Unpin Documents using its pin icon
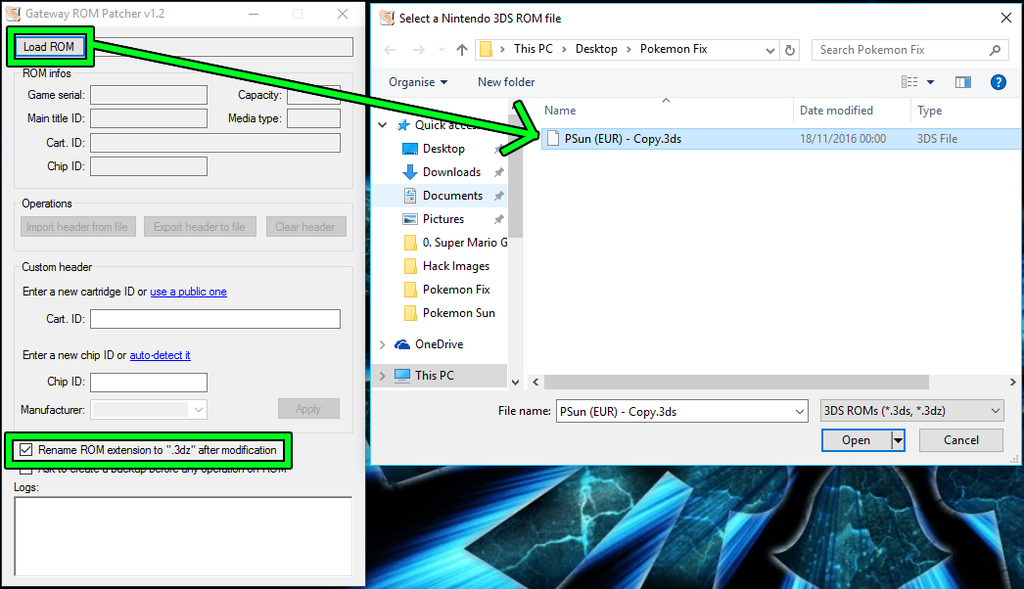 [x=499, y=196]
